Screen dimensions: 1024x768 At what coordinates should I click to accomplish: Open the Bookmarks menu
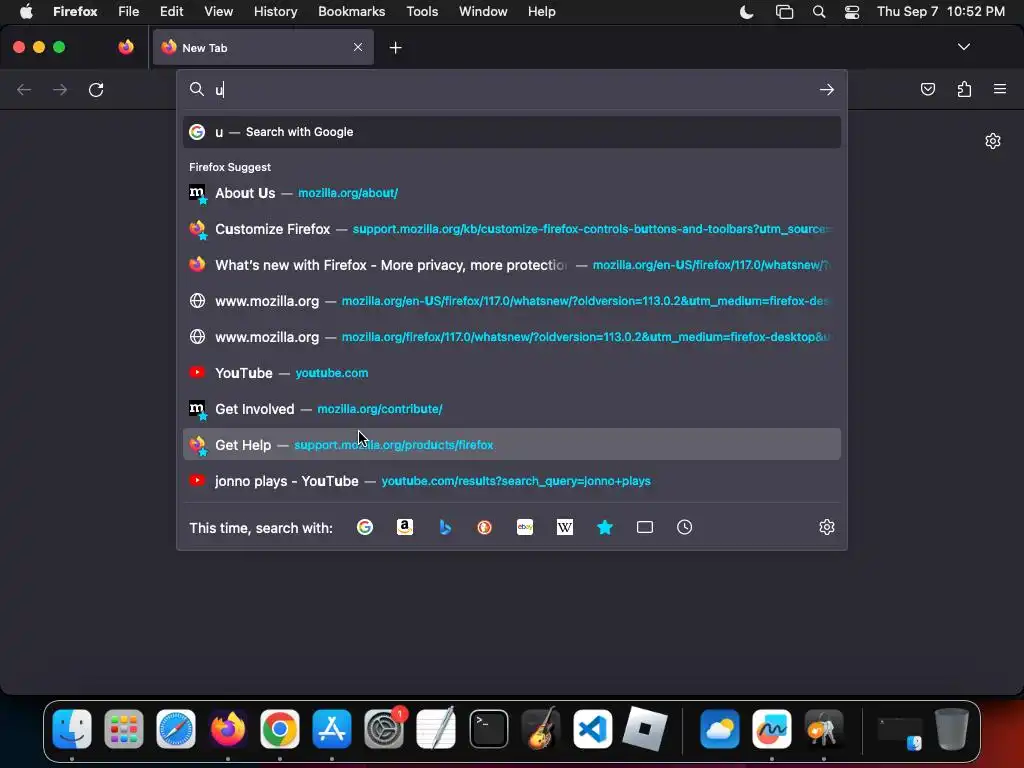tap(351, 12)
